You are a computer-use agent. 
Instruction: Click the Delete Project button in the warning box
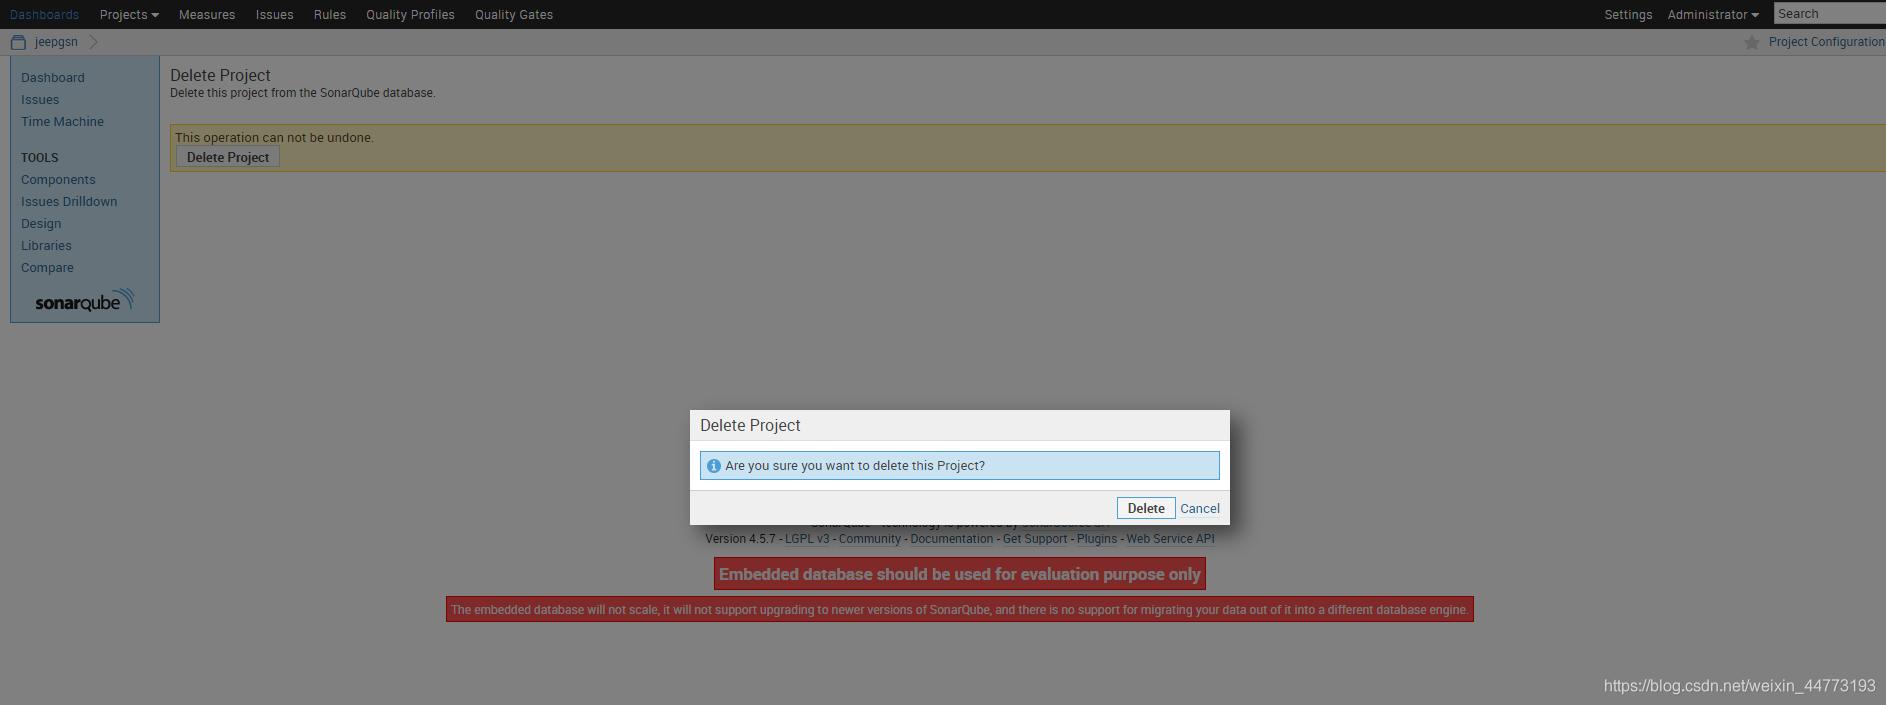[x=228, y=157]
